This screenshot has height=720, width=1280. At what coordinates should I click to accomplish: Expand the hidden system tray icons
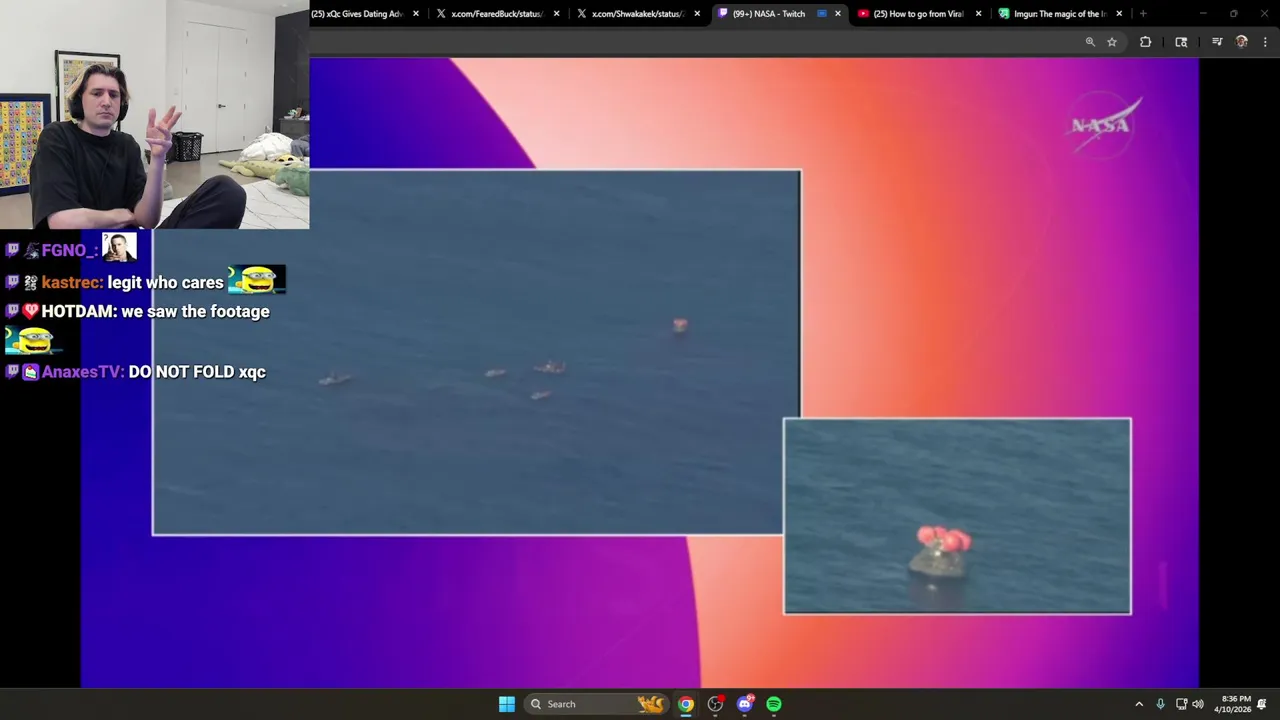point(1139,704)
